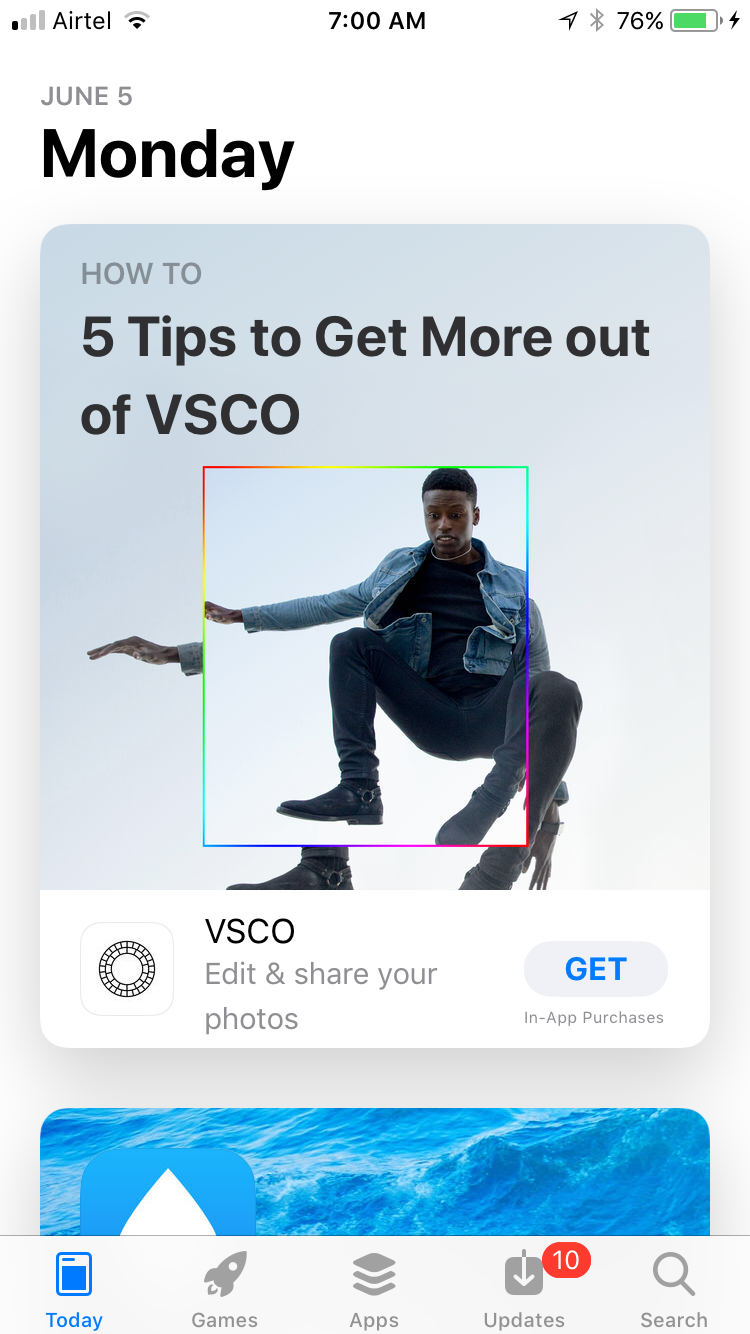Viewport: 750px width, 1334px height.
Task: Open the Updates download icon
Action: (x=523, y=1275)
